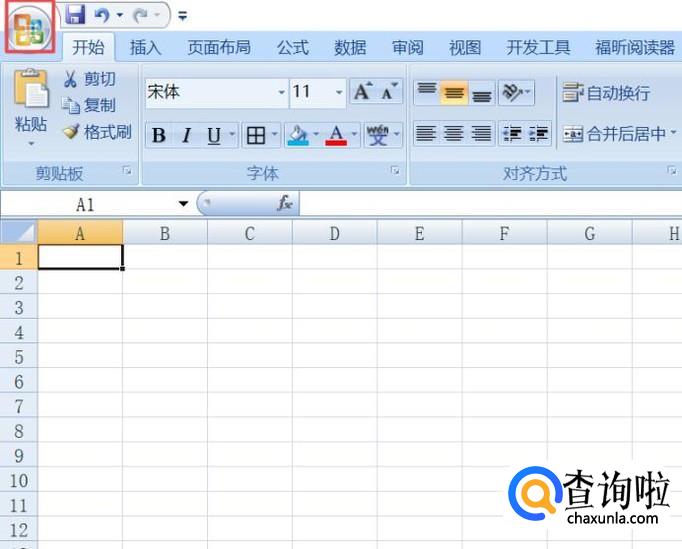The height and width of the screenshot is (549, 682).
Task: Save workbook using quick access icon
Action: coord(75,15)
